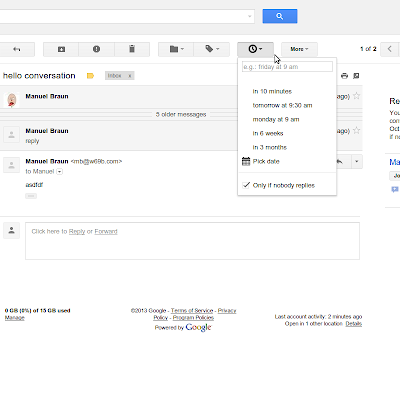
Task: Click the yellow importance marker
Action: pyautogui.click(x=90, y=76)
